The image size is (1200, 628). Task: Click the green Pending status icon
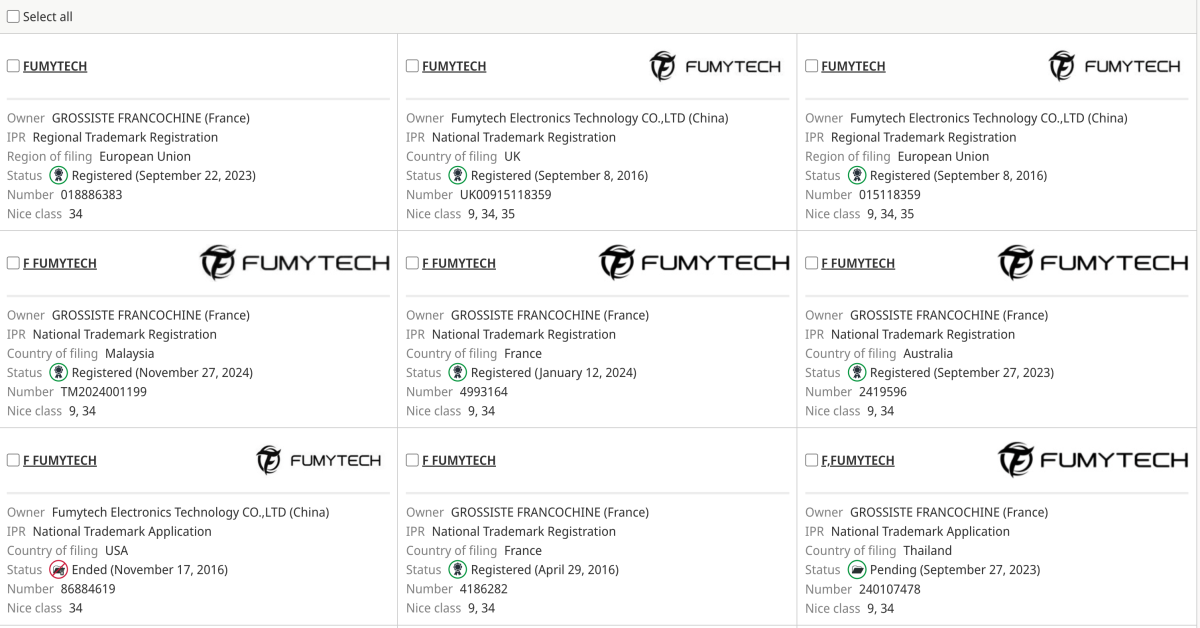pos(856,570)
